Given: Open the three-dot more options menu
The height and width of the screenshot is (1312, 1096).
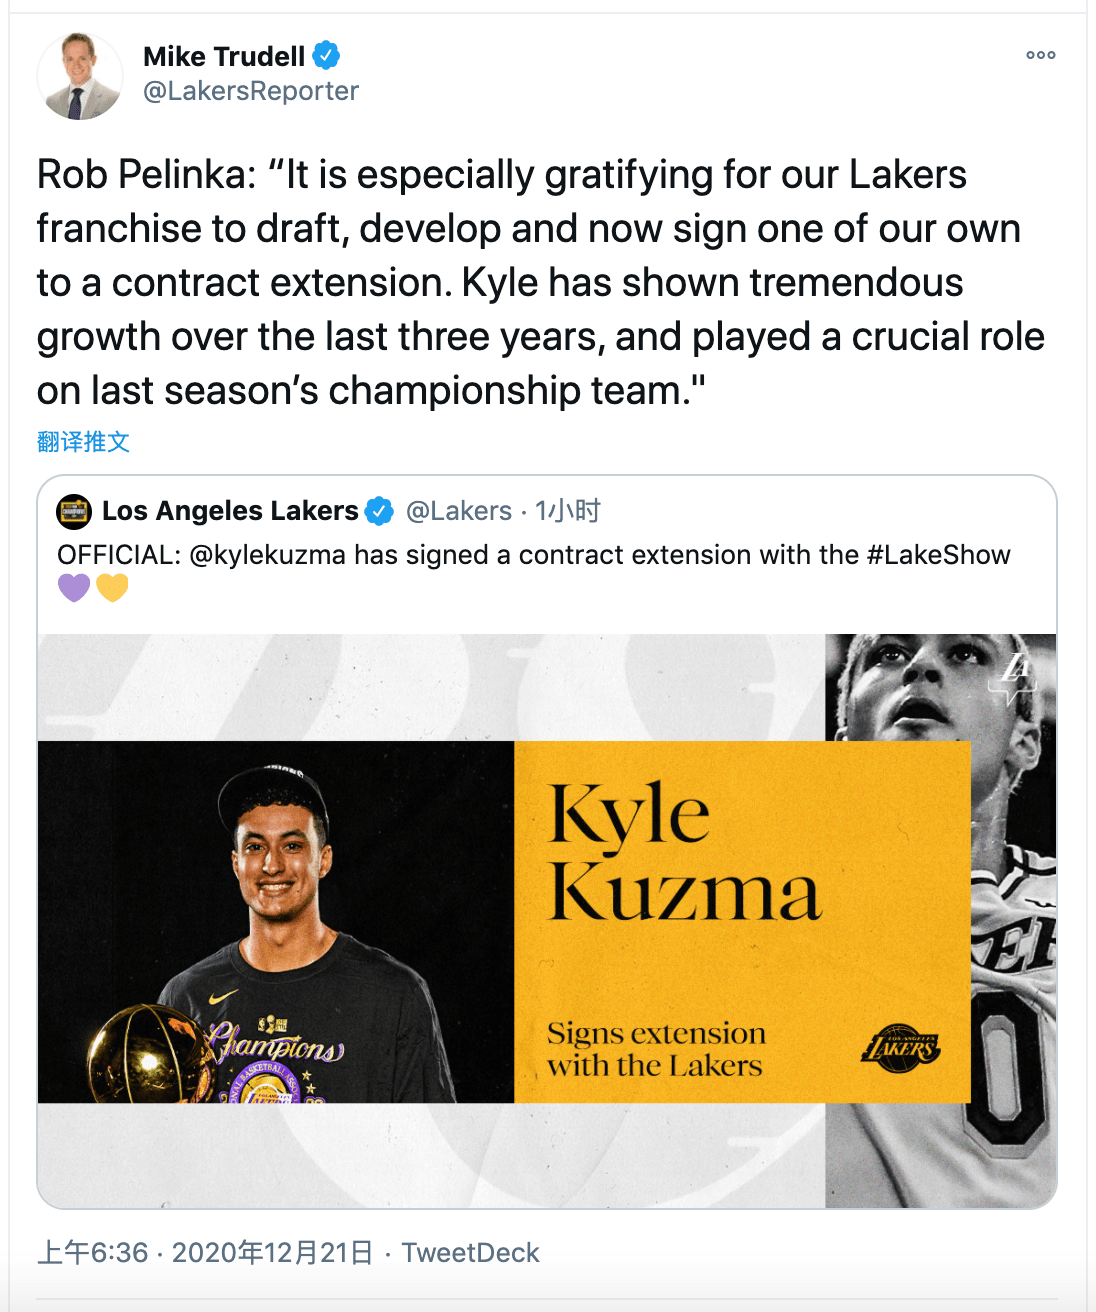Looking at the screenshot, I should [1041, 55].
